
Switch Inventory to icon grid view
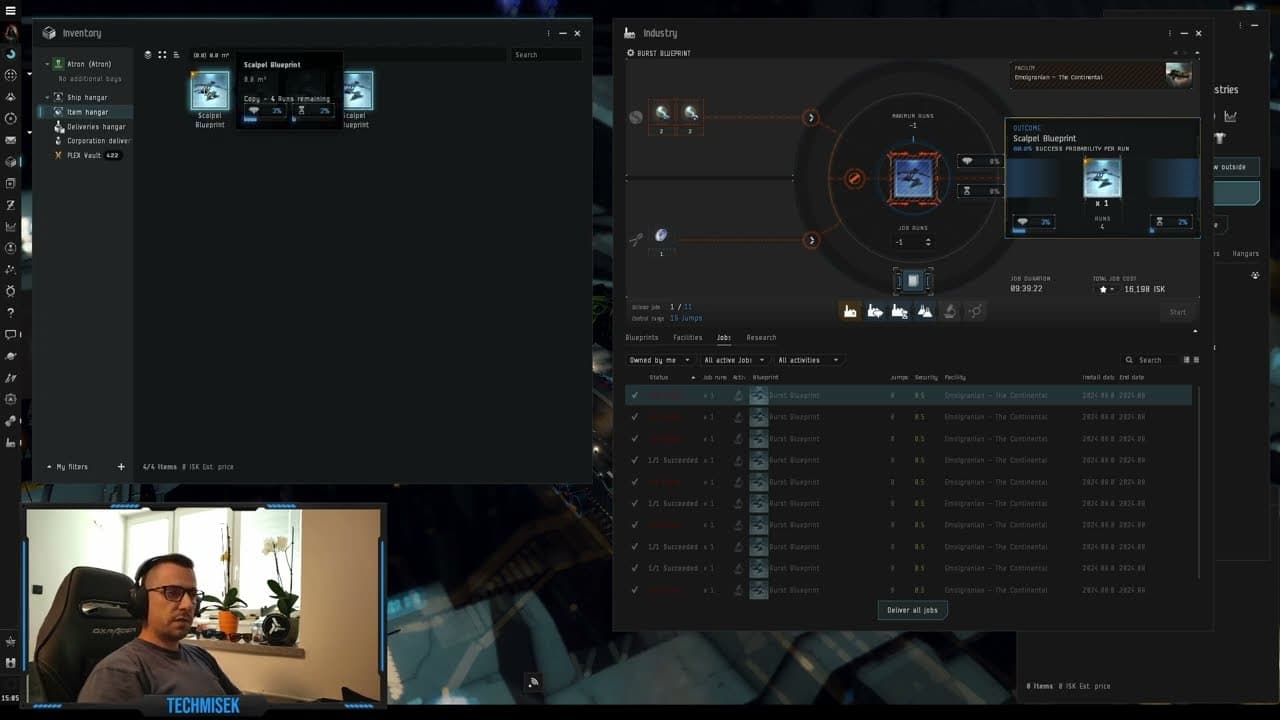162,55
